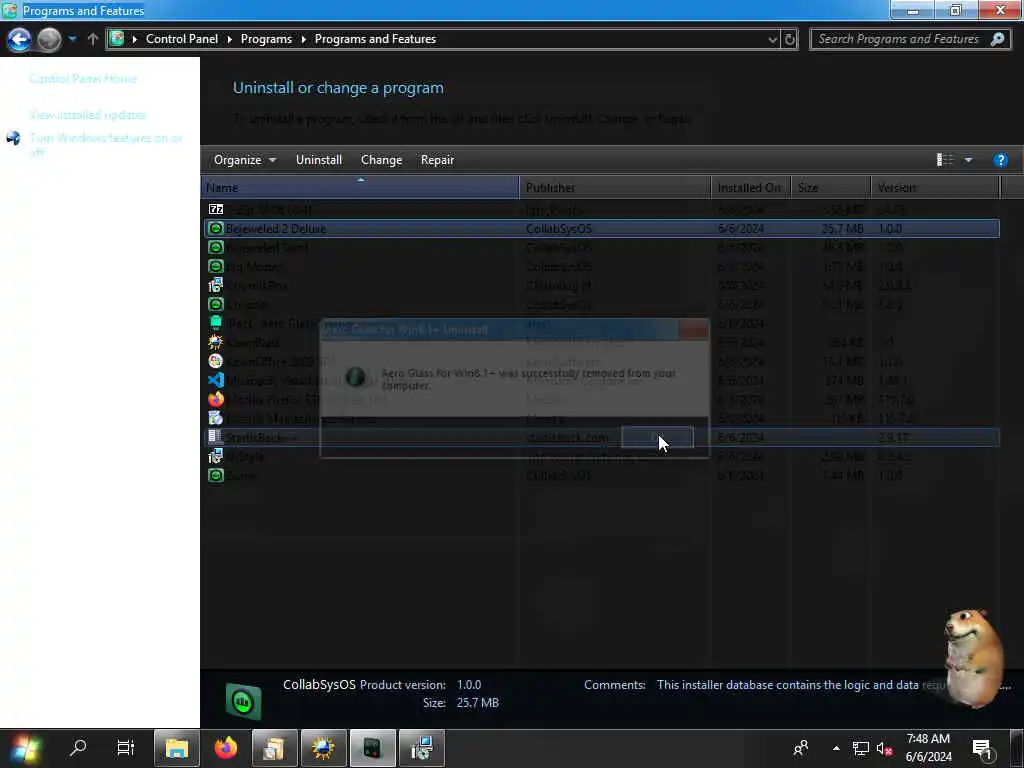The image size is (1024, 768).
Task: Click the 7-Zip program icon in the list
Action: (216, 209)
